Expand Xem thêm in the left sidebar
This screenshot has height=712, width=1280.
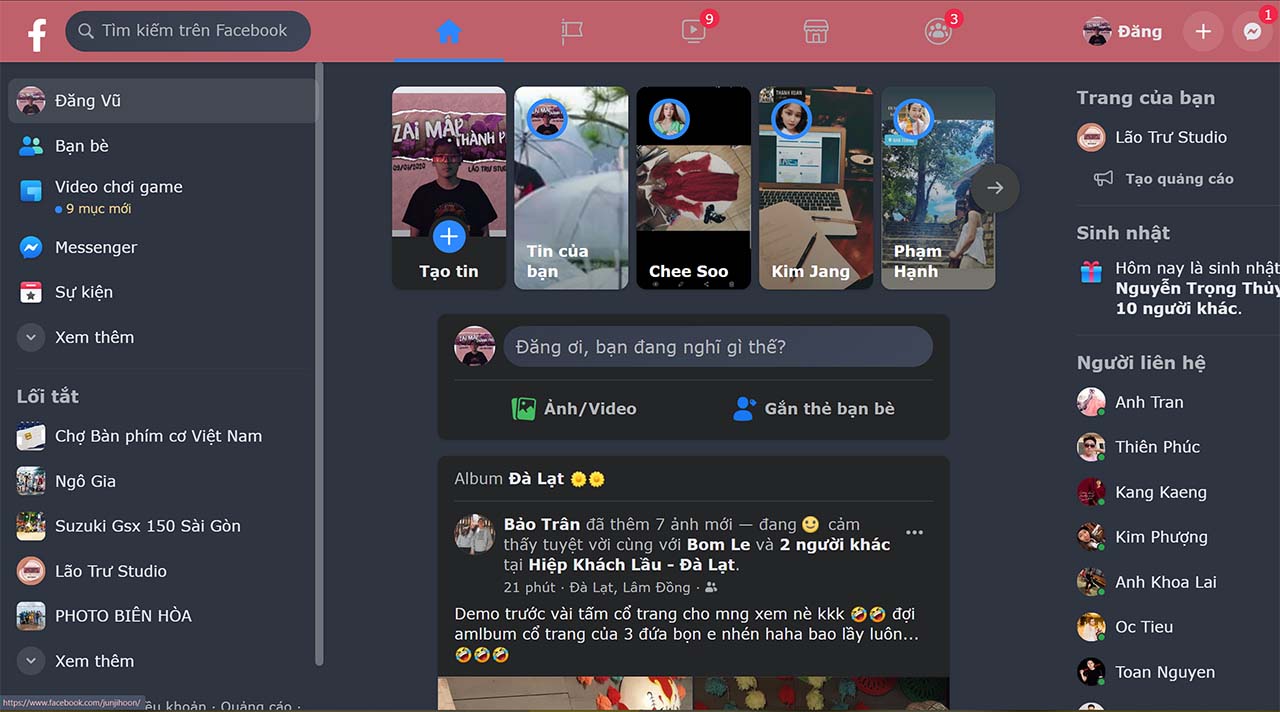(96, 337)
